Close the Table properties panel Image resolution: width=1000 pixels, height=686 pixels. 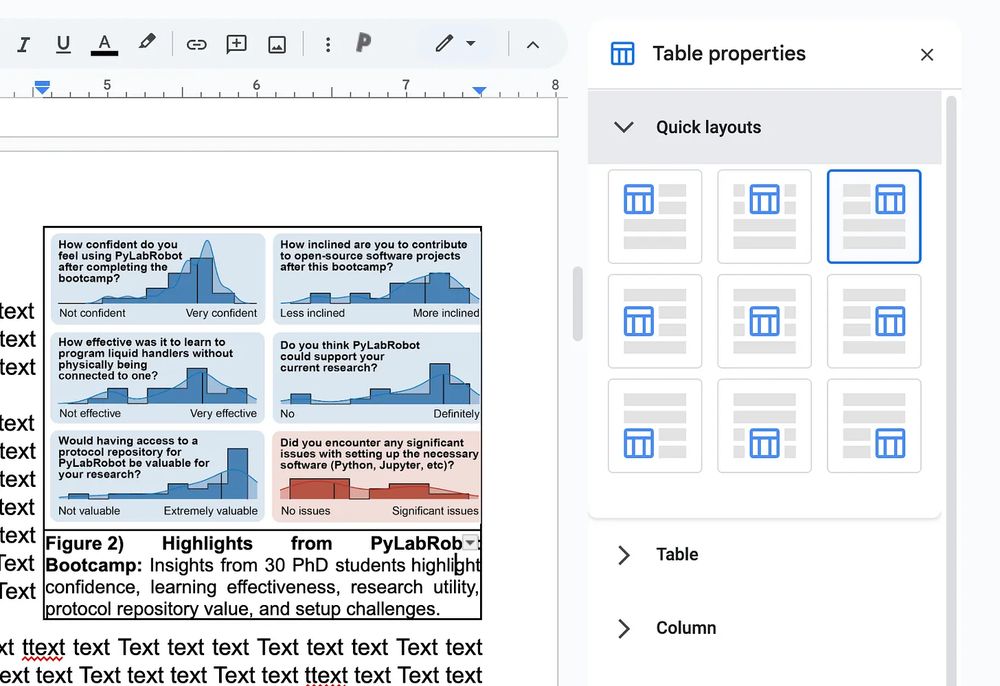coord(927,55)
